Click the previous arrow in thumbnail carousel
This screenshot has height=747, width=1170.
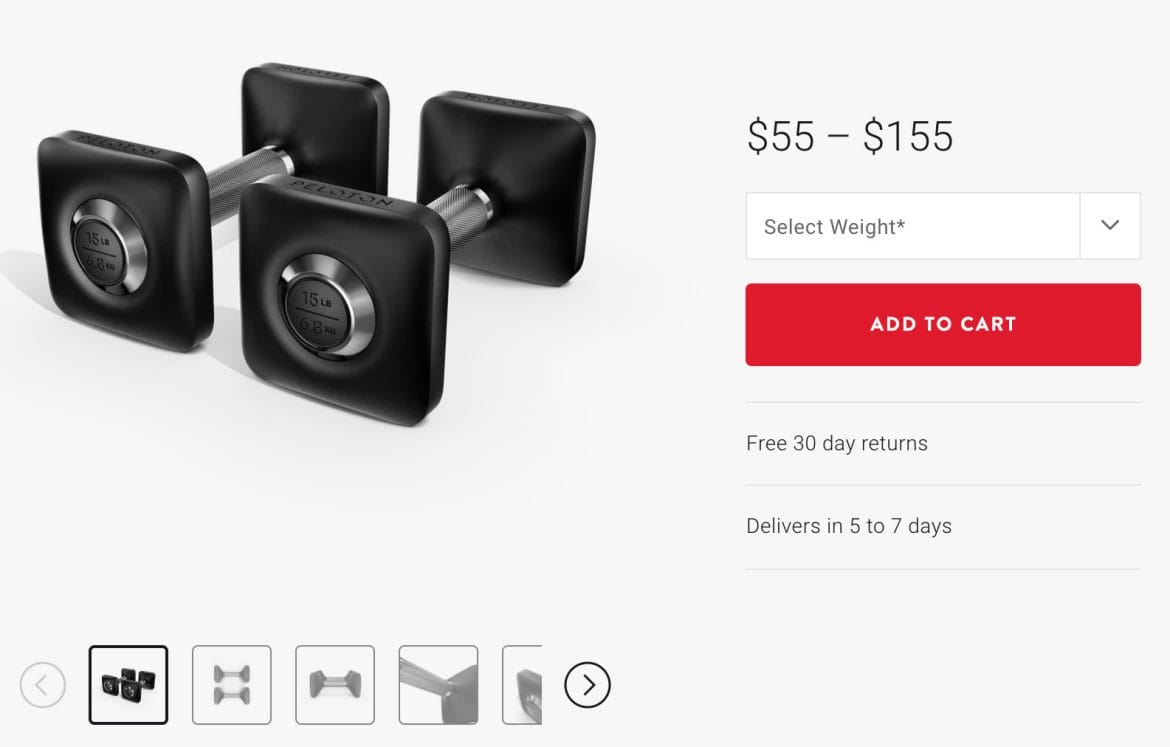pos(43,684)
